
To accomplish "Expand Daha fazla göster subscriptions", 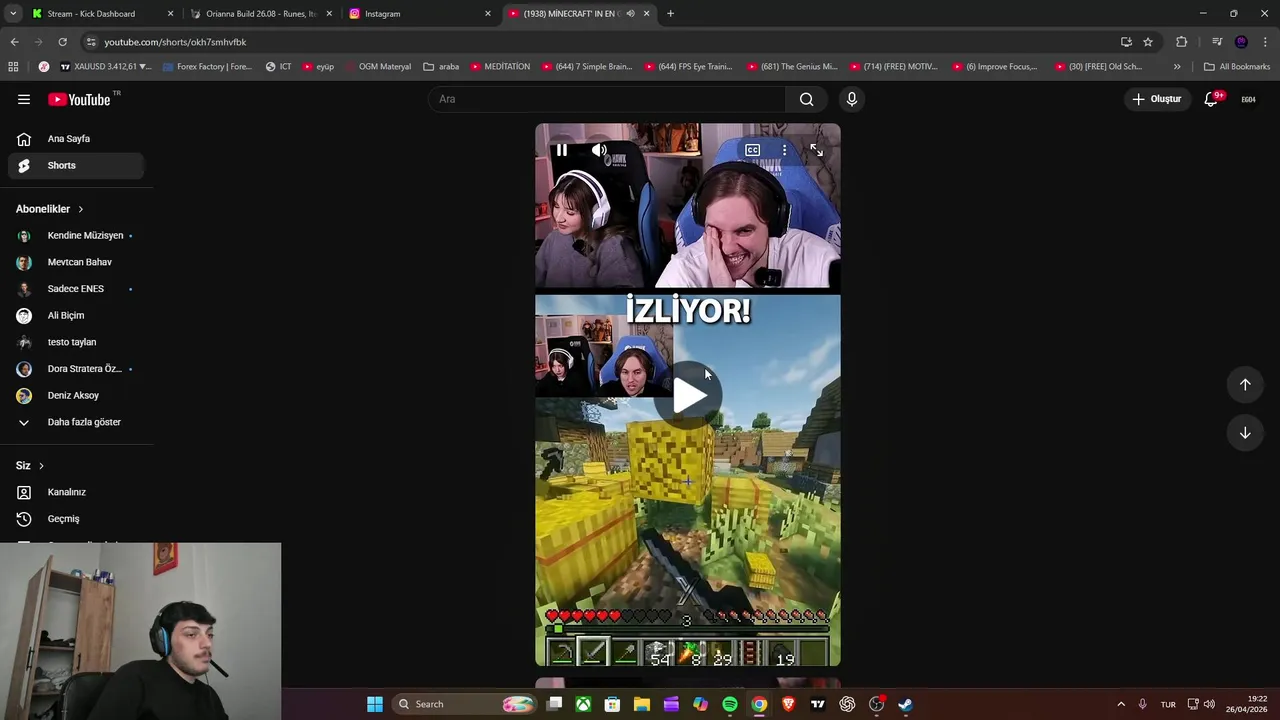I will [x=76, y=422].
